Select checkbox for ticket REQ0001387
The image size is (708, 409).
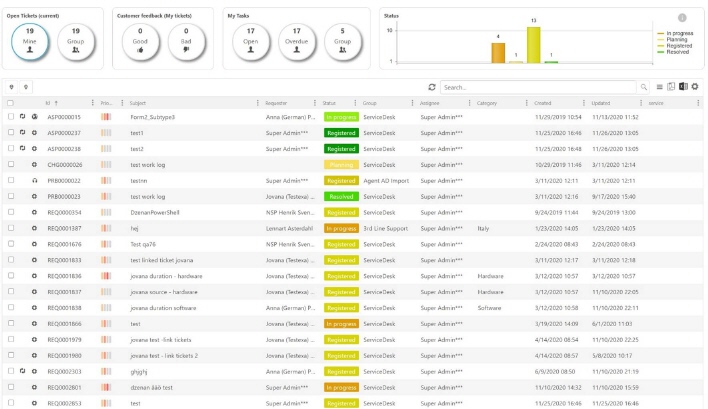pos(11,228)
